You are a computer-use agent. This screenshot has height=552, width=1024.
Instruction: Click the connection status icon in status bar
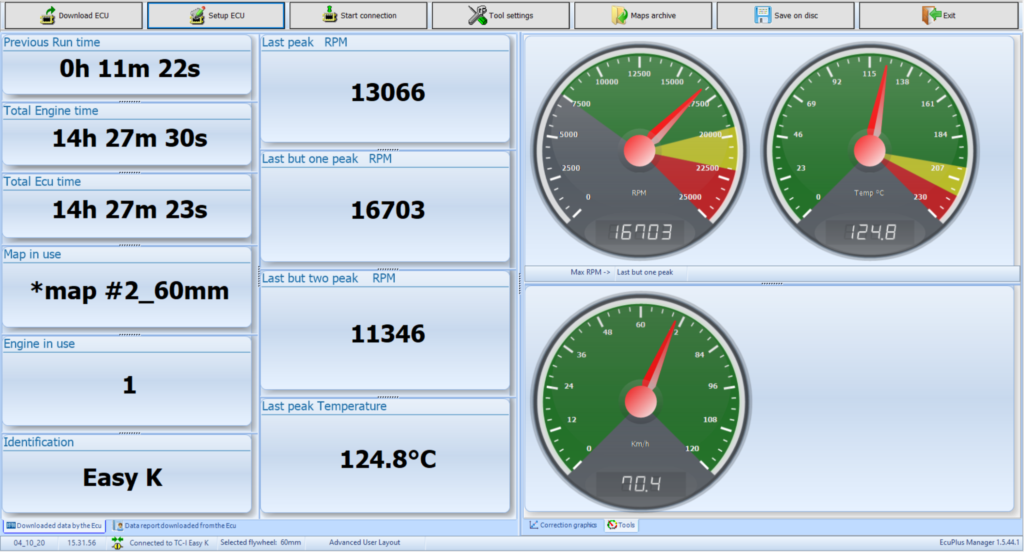[117, 543]
